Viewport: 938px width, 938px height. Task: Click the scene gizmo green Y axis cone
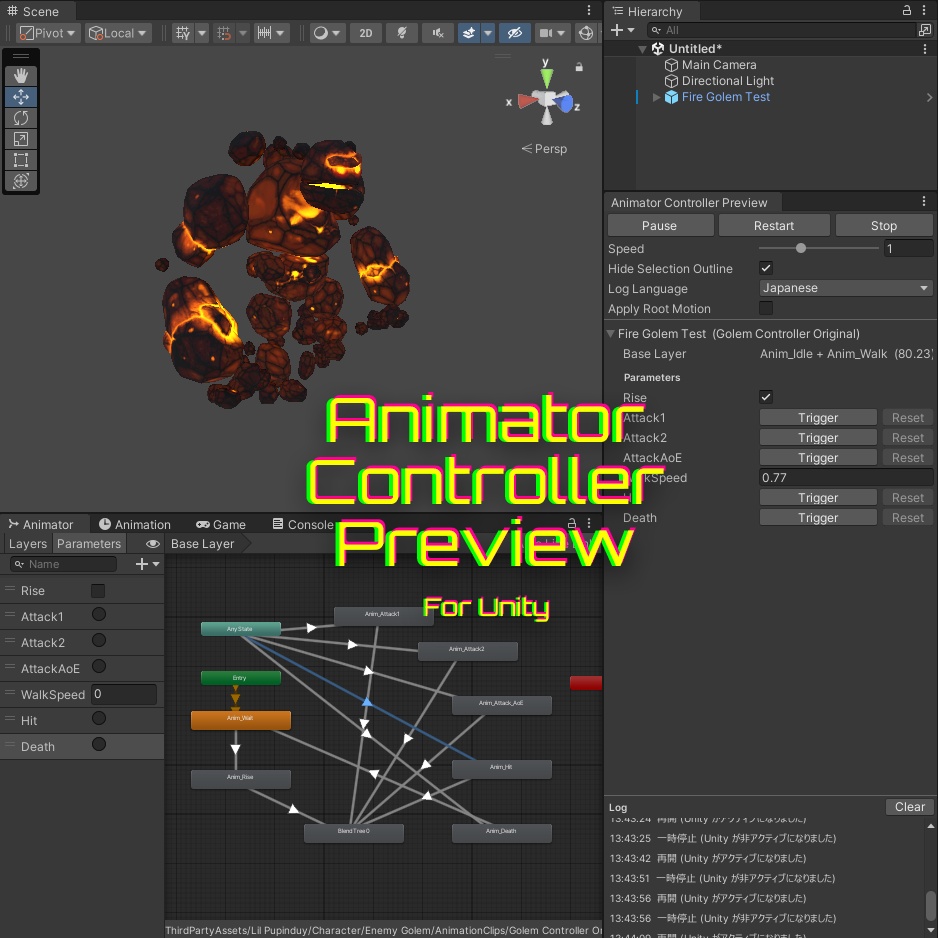(547, 77)
